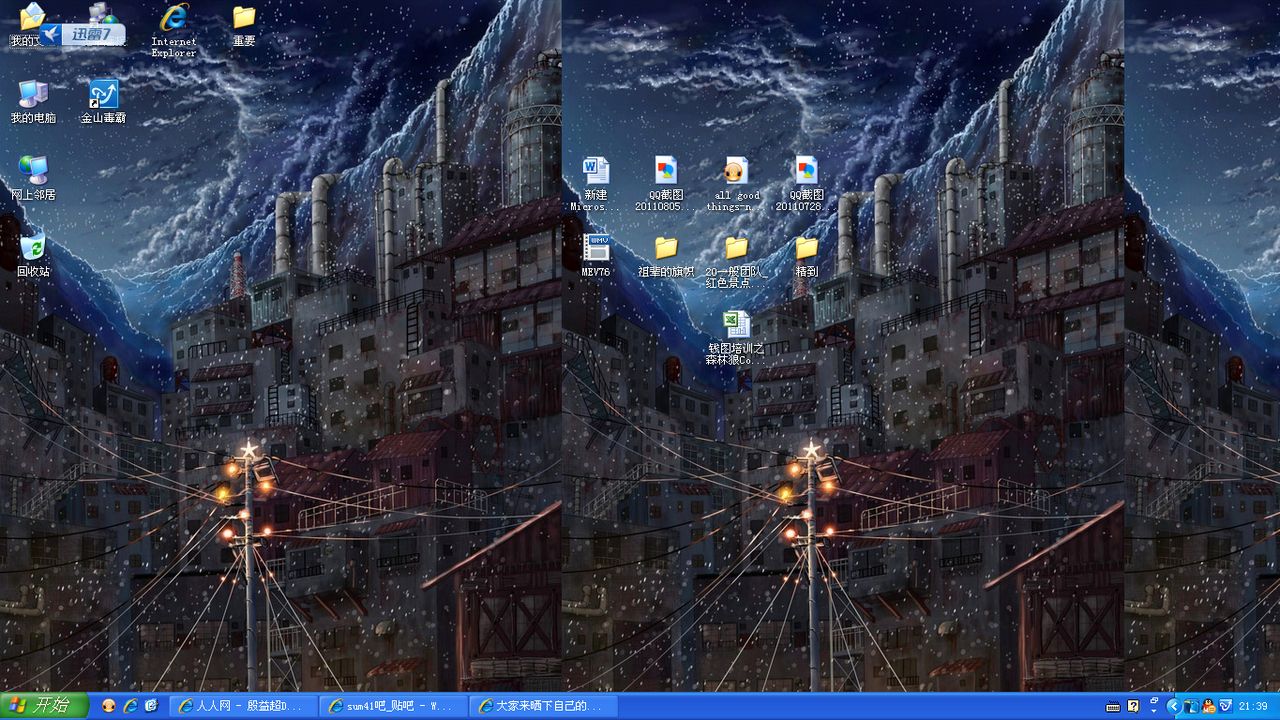This screenshot has width=1280, height=720.
Task: Select the 'all good things' audio file
Action: pos(736,183)
